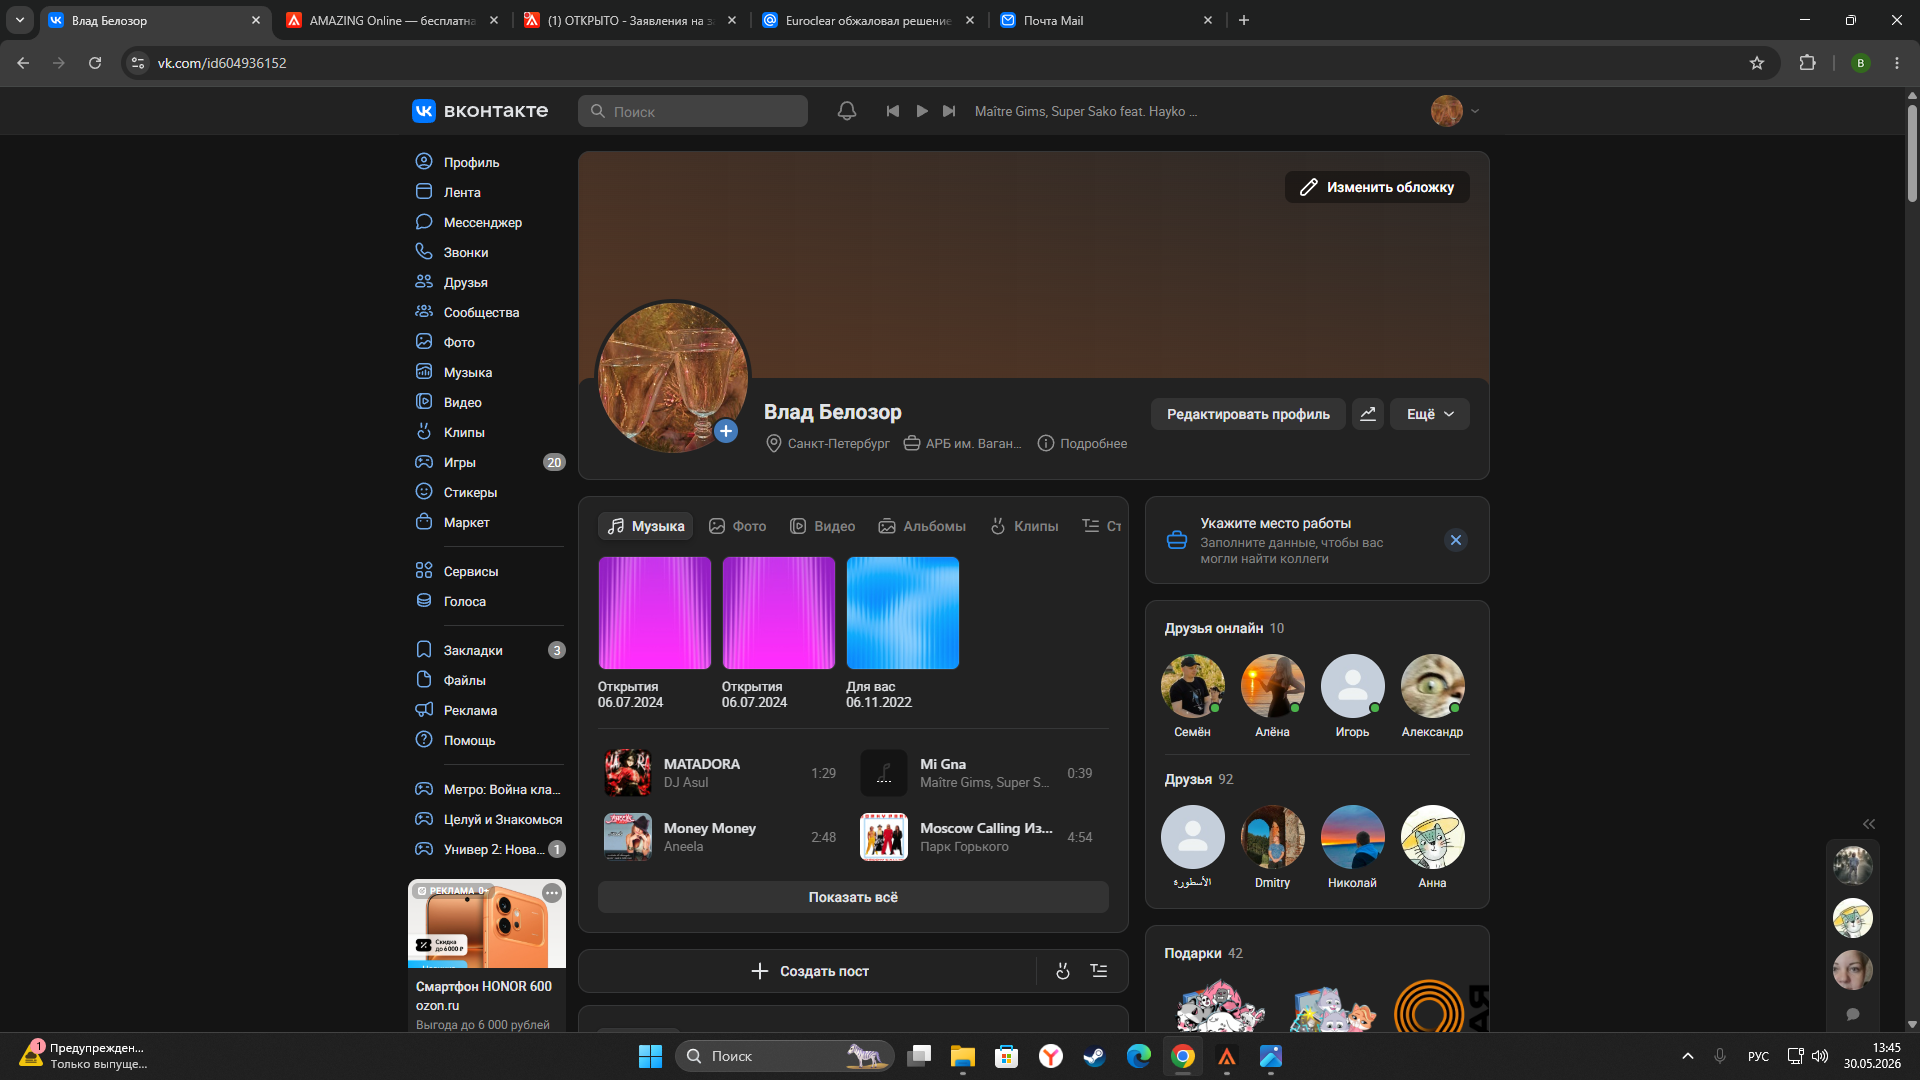Create a clip from post bar icon
Image resolution: width=1920 pixels, height=1080 pixels.
tap(1063, 971)
